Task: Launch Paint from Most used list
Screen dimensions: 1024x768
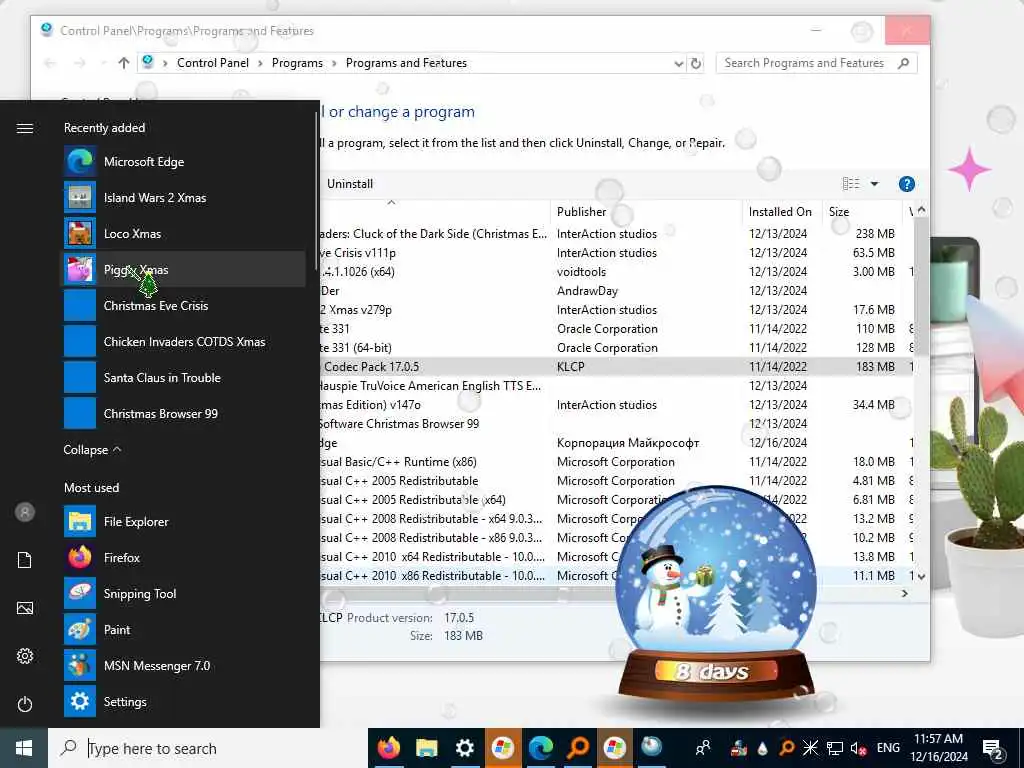Action: tap(184, 629)
